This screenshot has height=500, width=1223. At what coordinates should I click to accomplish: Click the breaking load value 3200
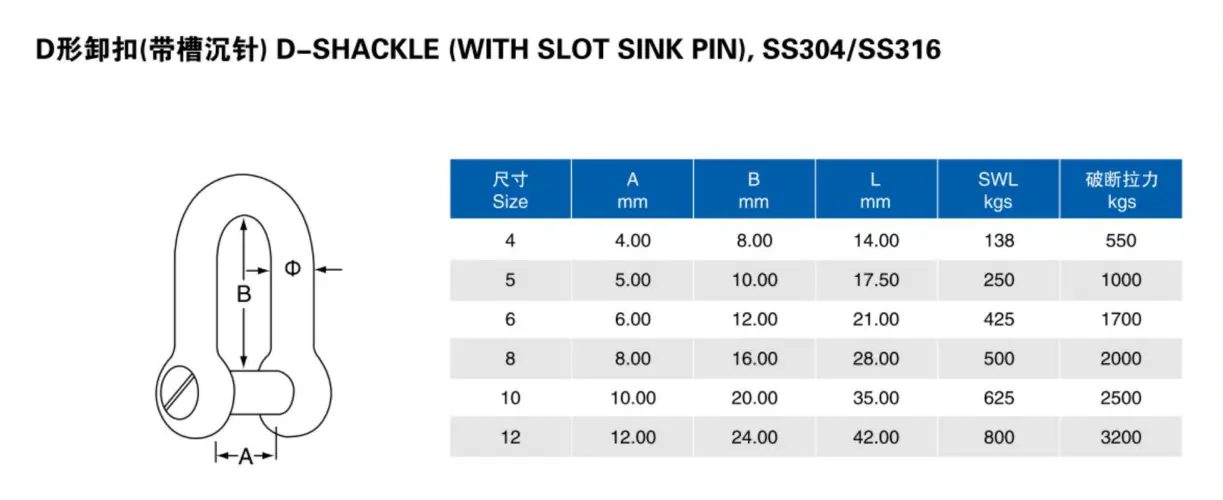click(1121, 437)
